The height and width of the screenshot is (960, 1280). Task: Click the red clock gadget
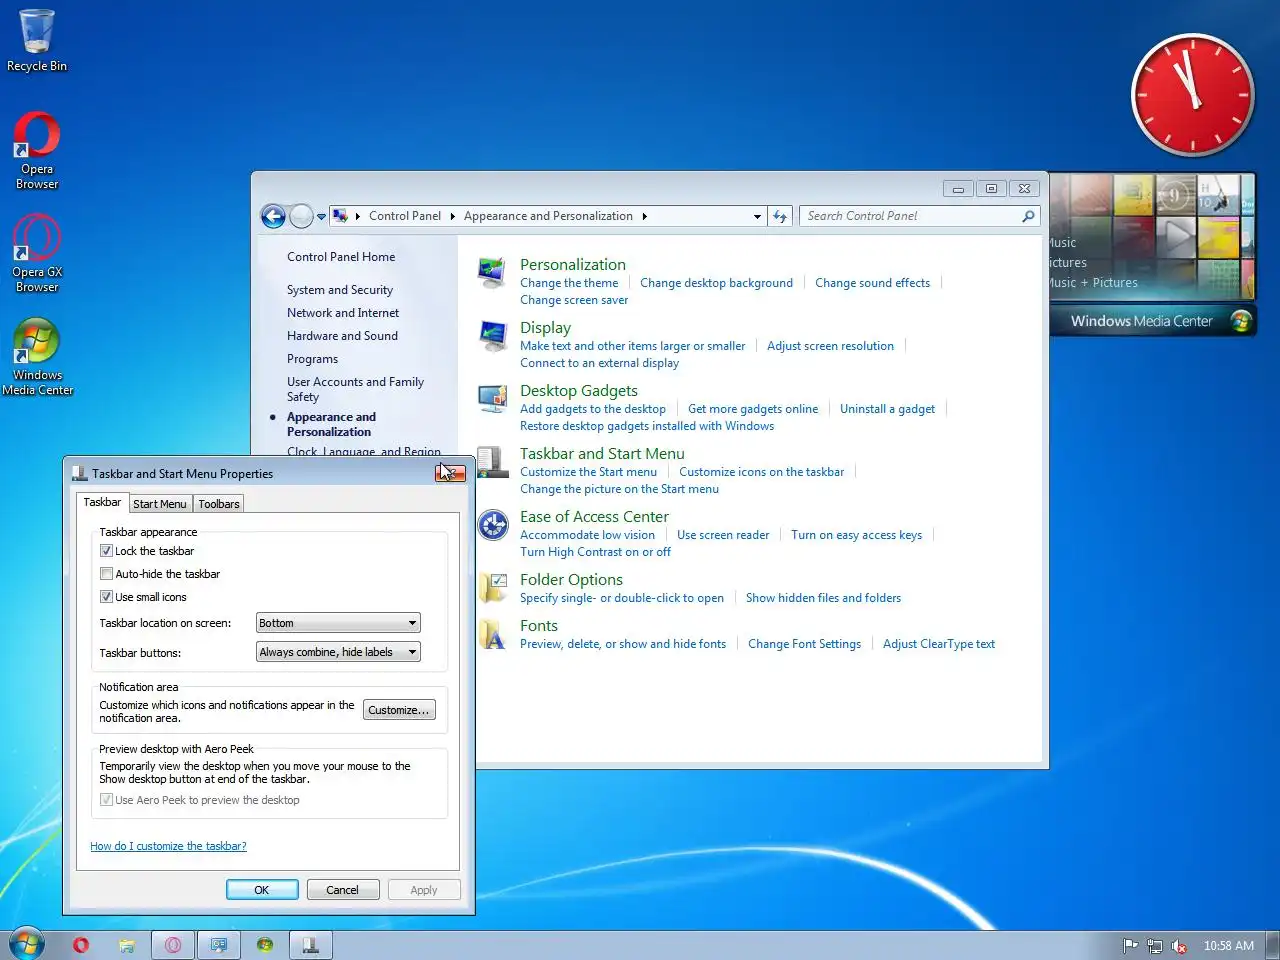pyautogui.click(x=1193, y=95)
